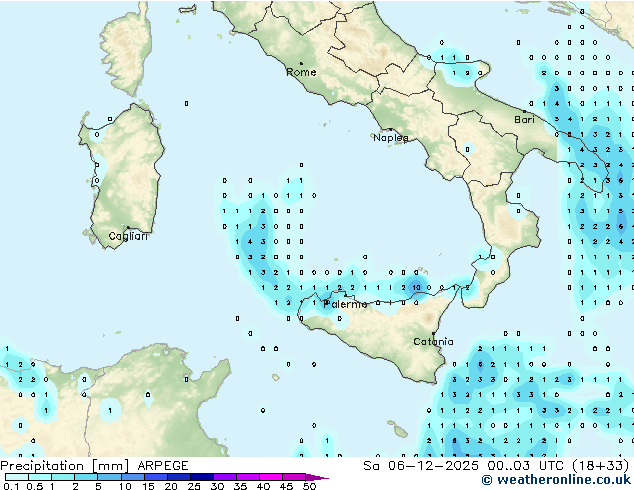Click the 40–45 mm magenta legend swatch
The width and height of the screenshot is (634, 490).
(x=271, y=477)
